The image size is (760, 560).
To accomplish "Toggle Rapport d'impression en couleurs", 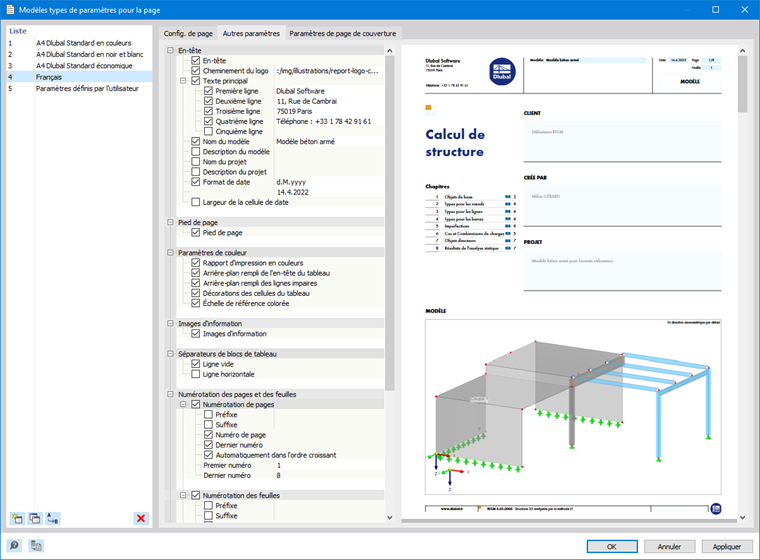I will (196, 263).
